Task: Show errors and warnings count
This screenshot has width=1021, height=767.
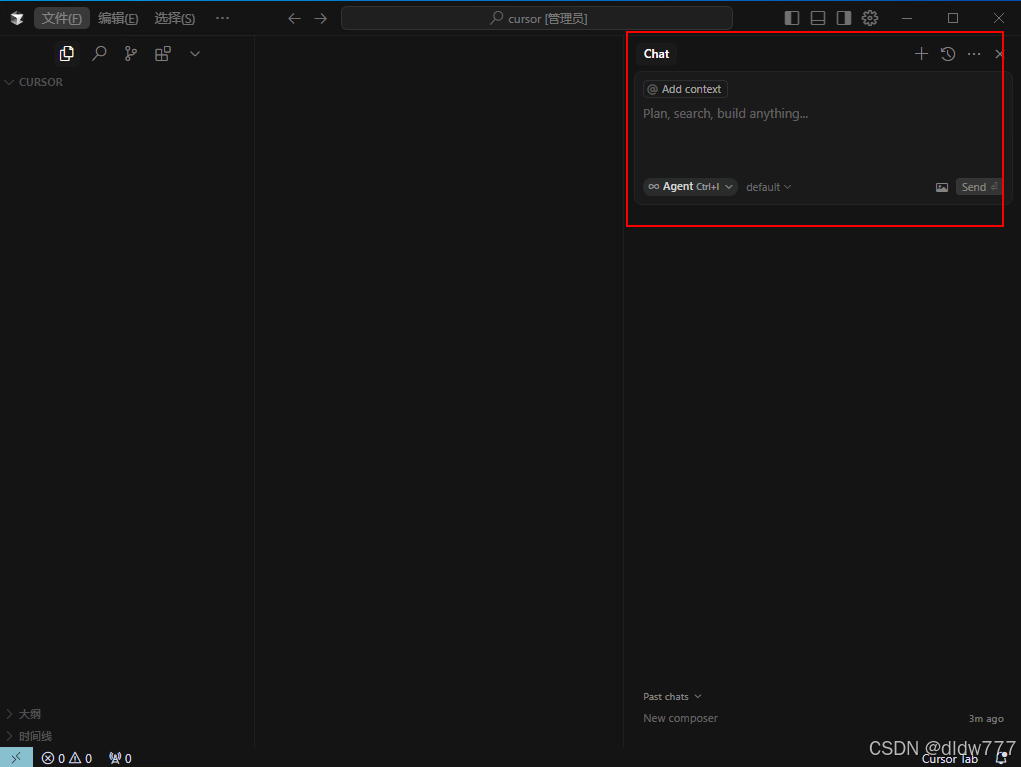Action: (x=66, y=758)
